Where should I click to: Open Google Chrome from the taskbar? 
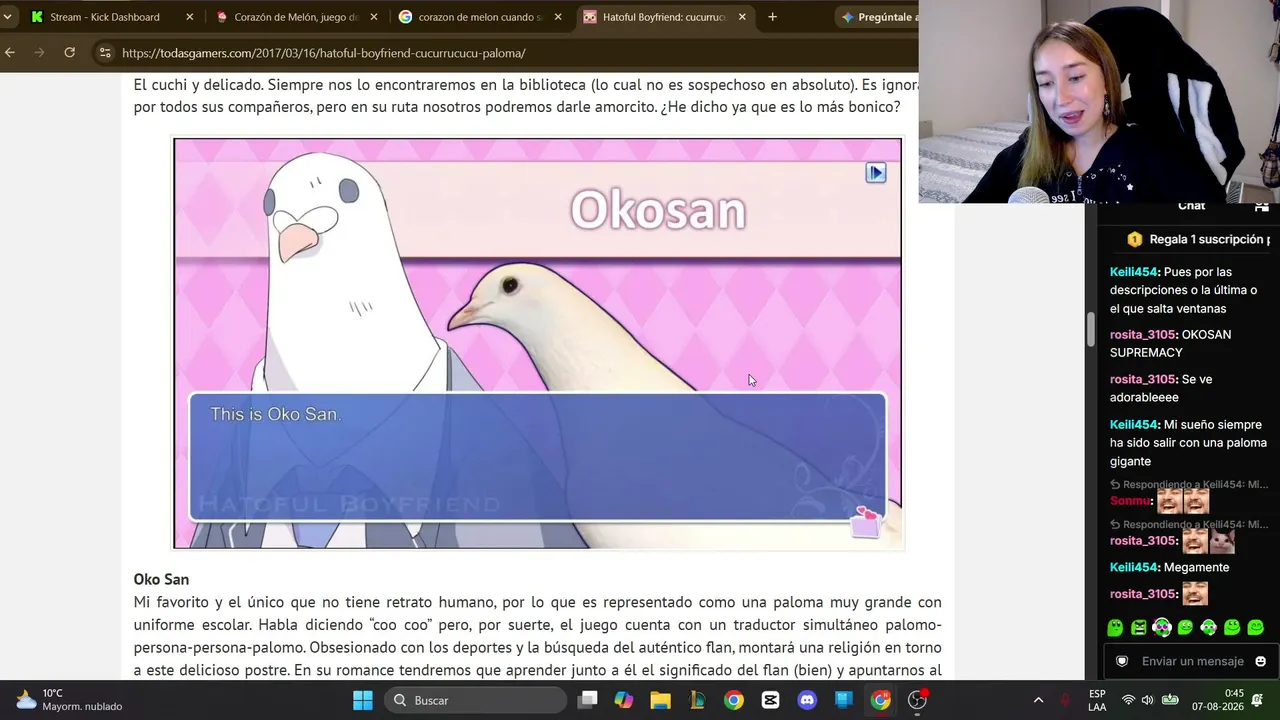[734, 700]
